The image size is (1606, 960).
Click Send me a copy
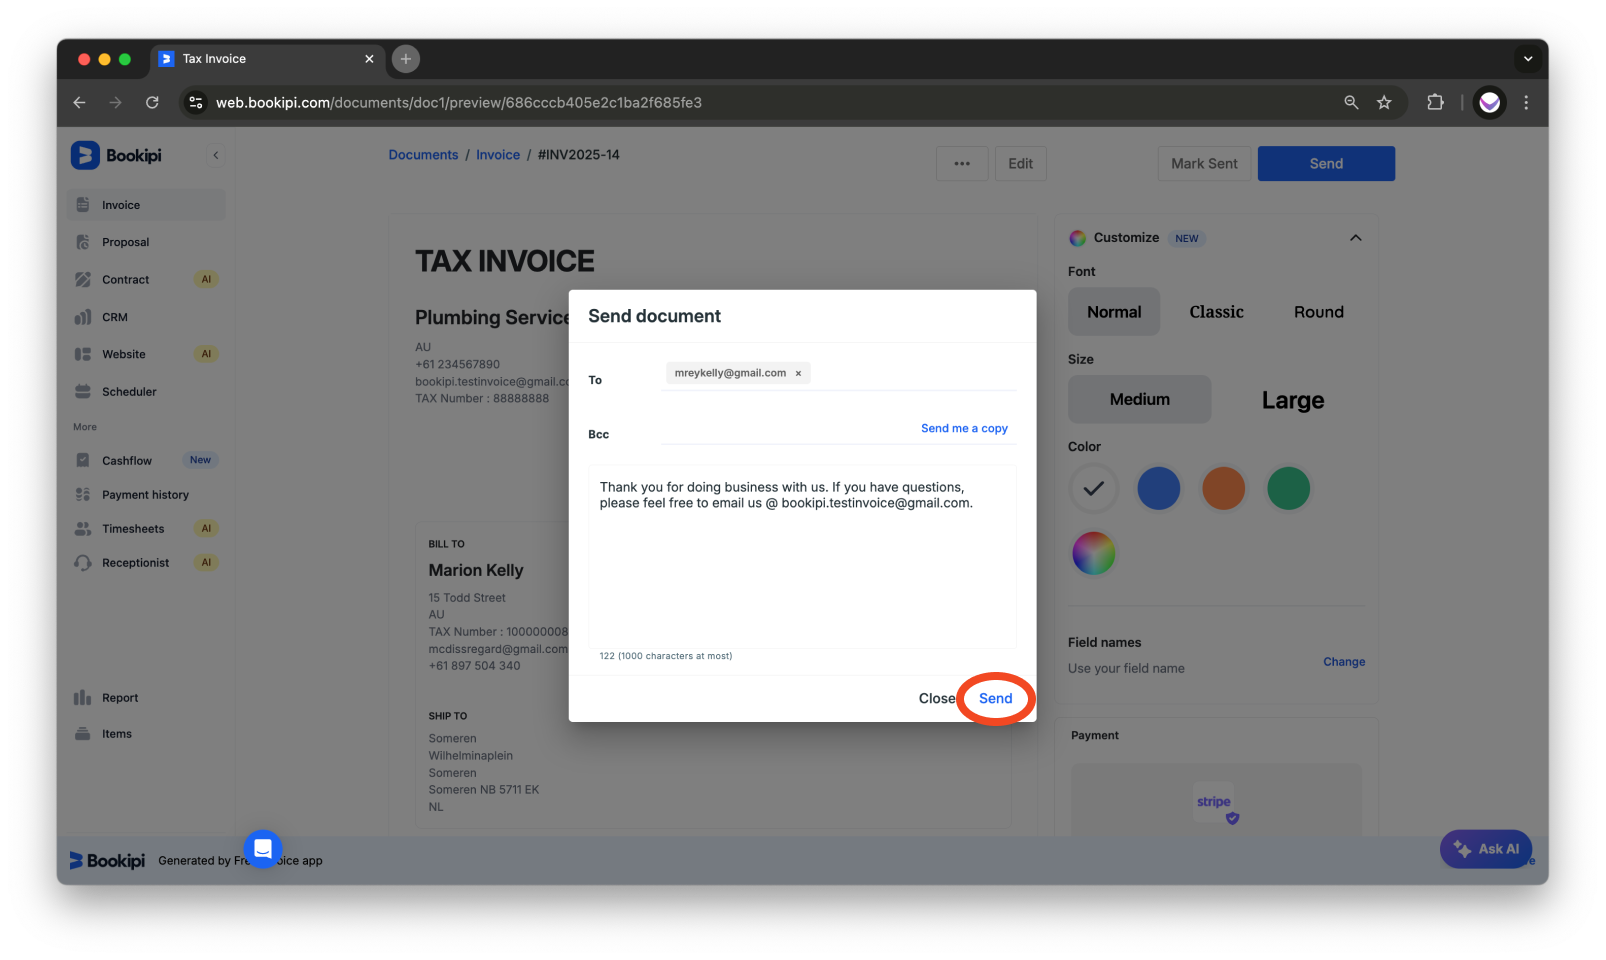point(963,428)
